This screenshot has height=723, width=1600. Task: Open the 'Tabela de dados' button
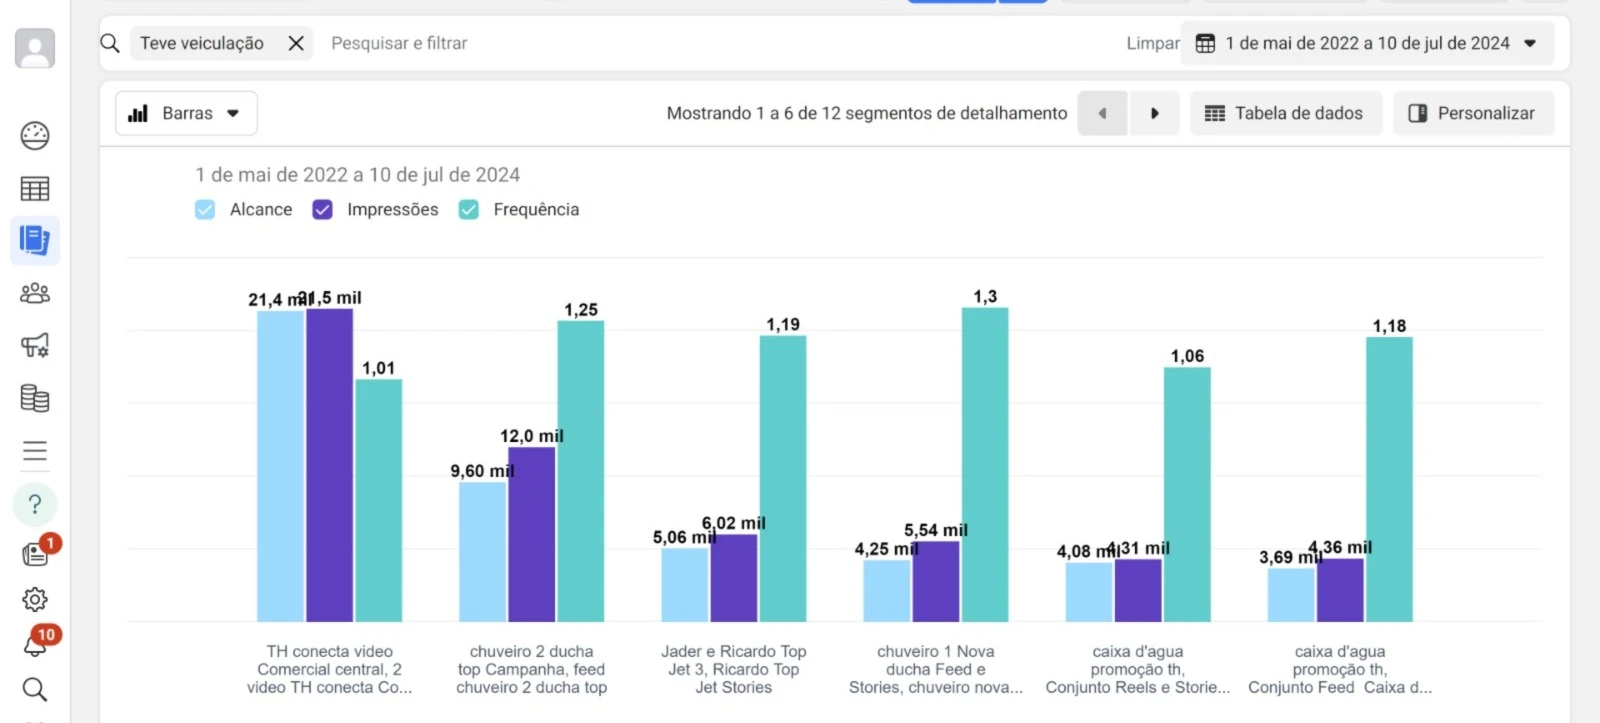click(1286, 113)
